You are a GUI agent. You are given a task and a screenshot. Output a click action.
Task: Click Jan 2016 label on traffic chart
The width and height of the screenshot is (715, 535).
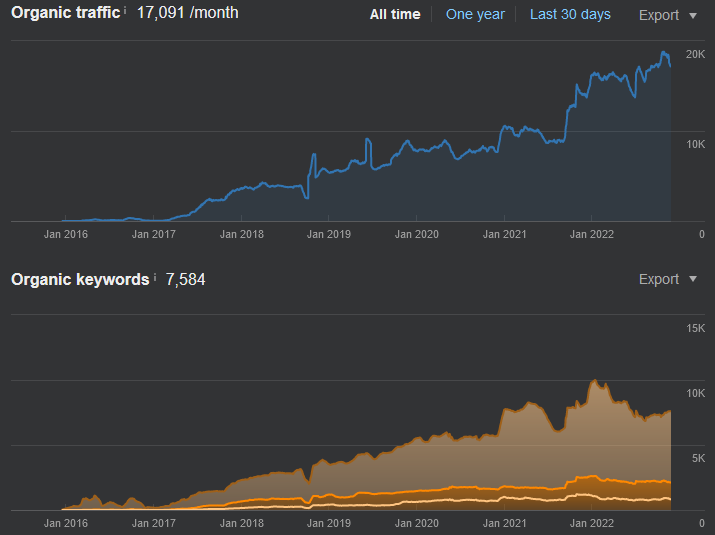point(66,234)
